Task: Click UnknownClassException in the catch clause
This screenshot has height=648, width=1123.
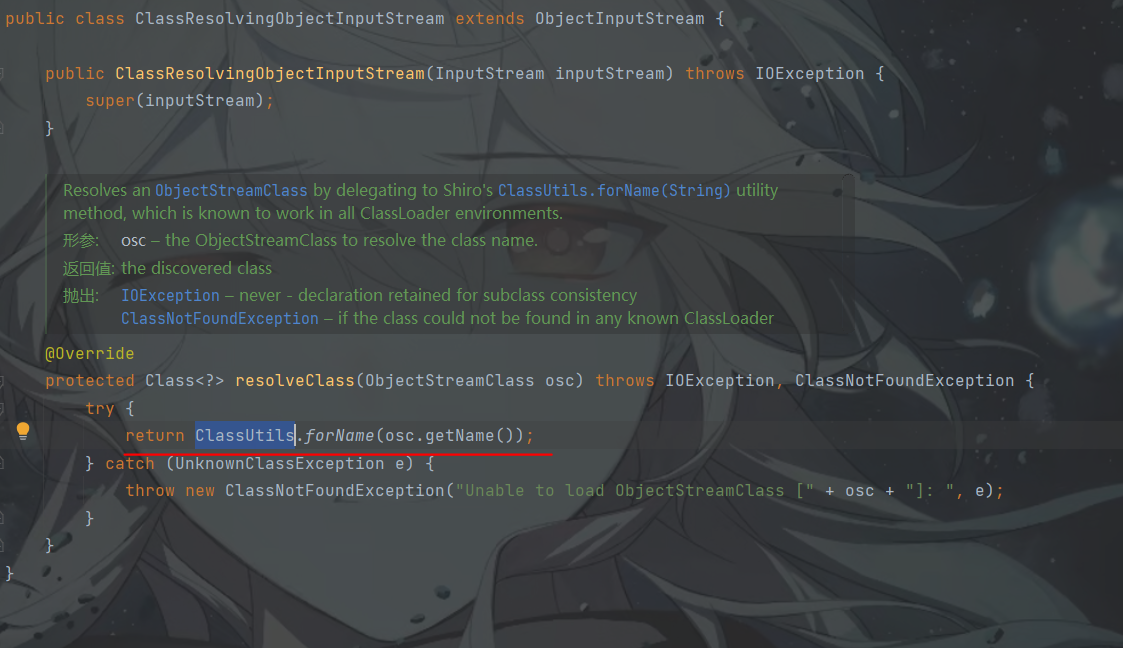Action: click(x=279, y=463)
